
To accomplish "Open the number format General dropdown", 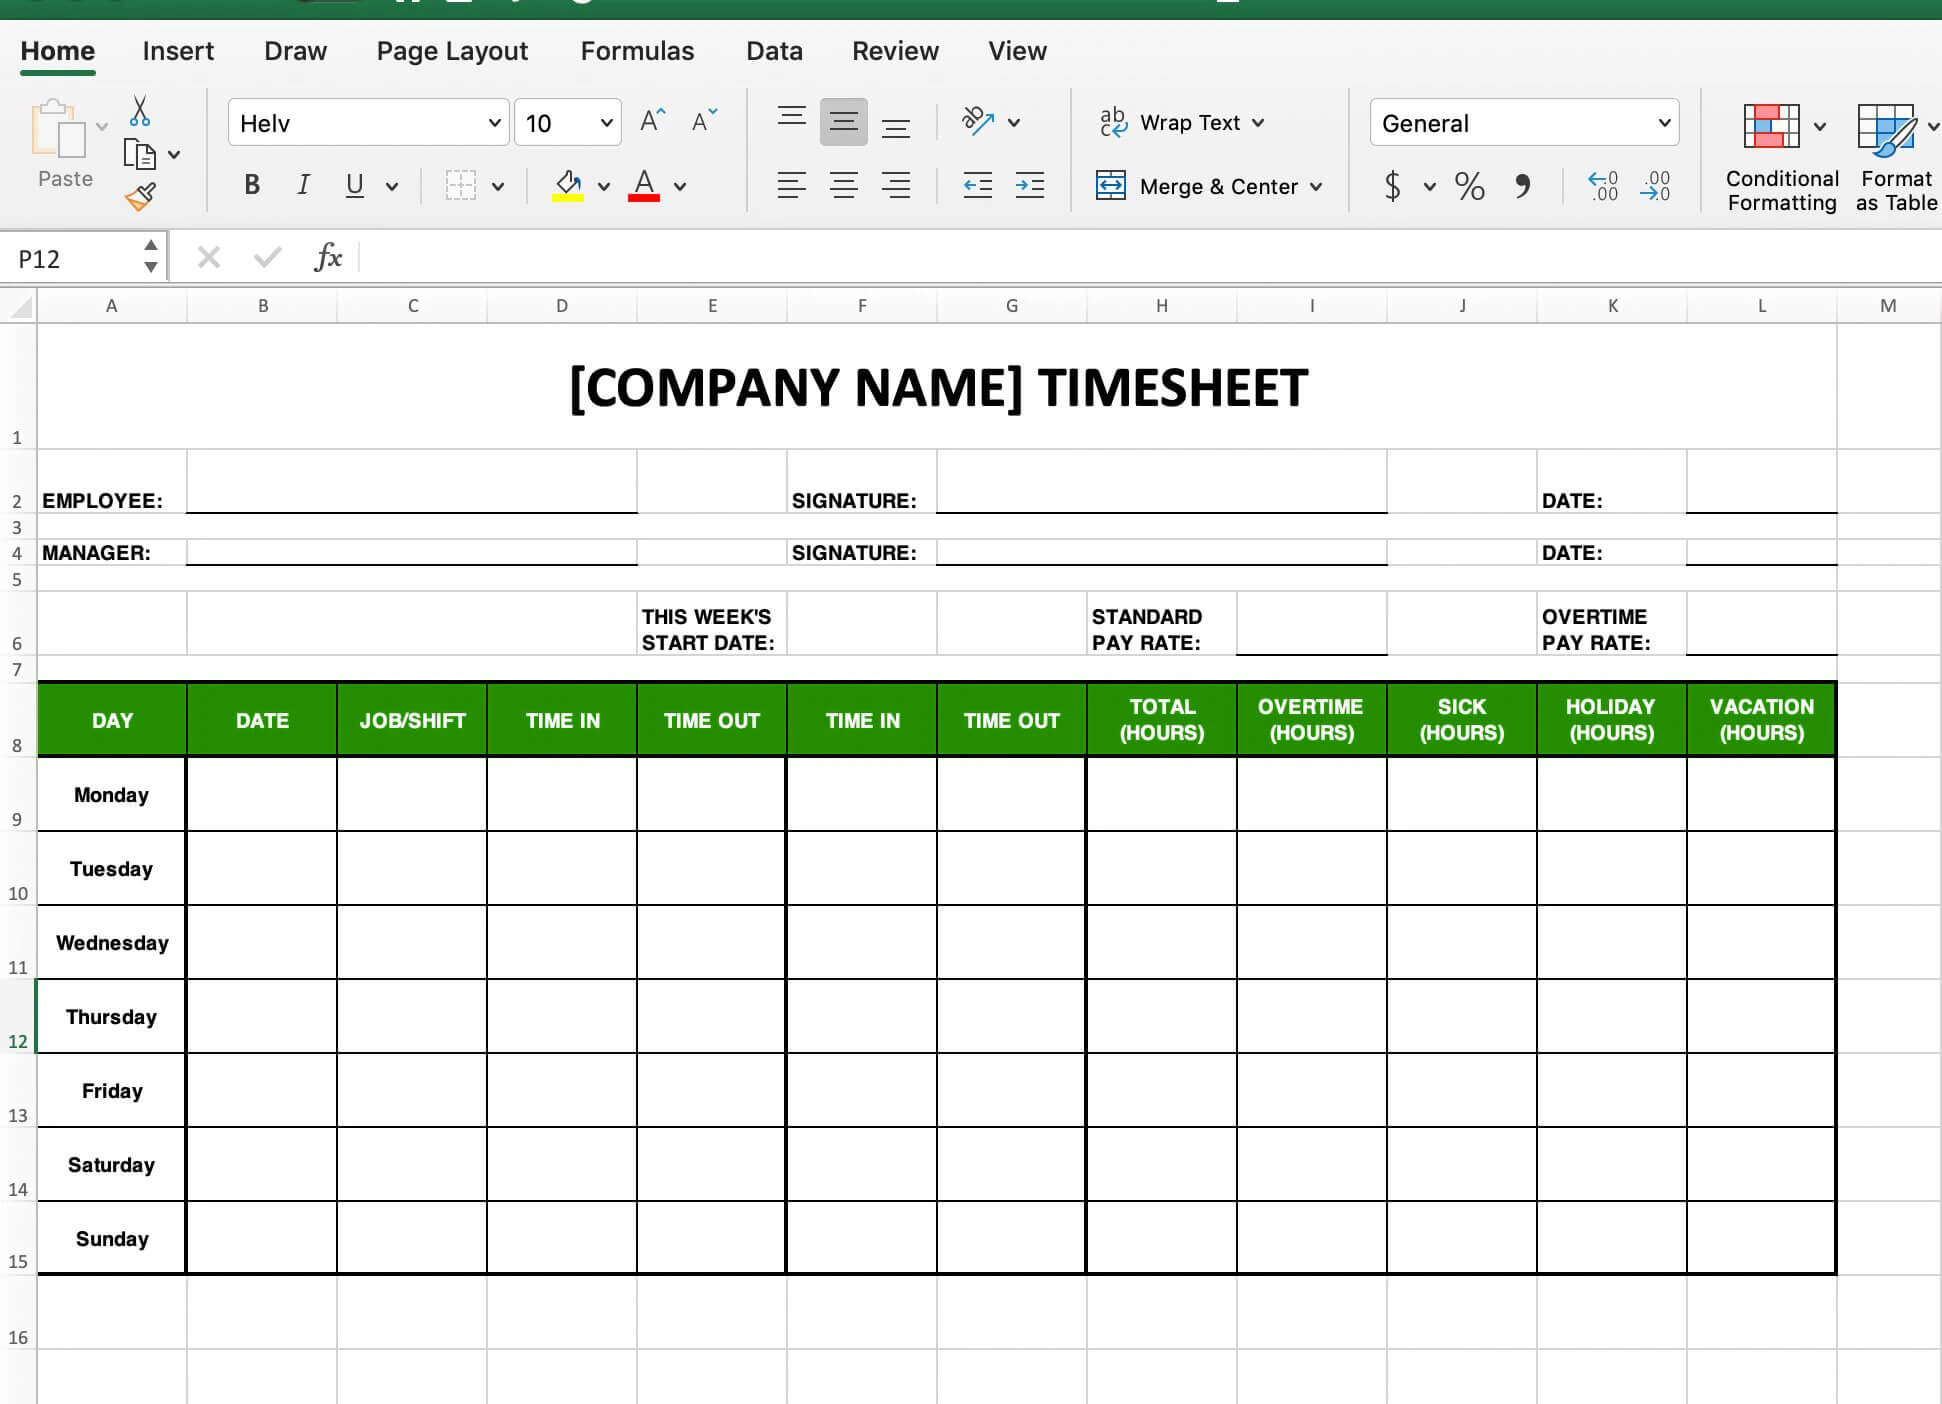I will (x=1660, y=124).
